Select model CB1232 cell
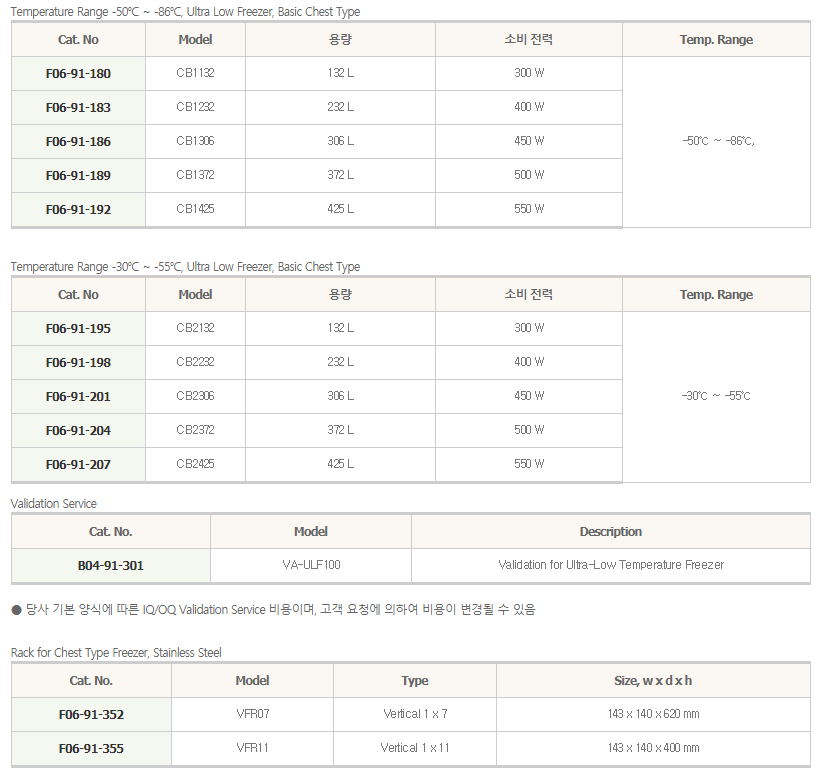 tap(195, 107)
